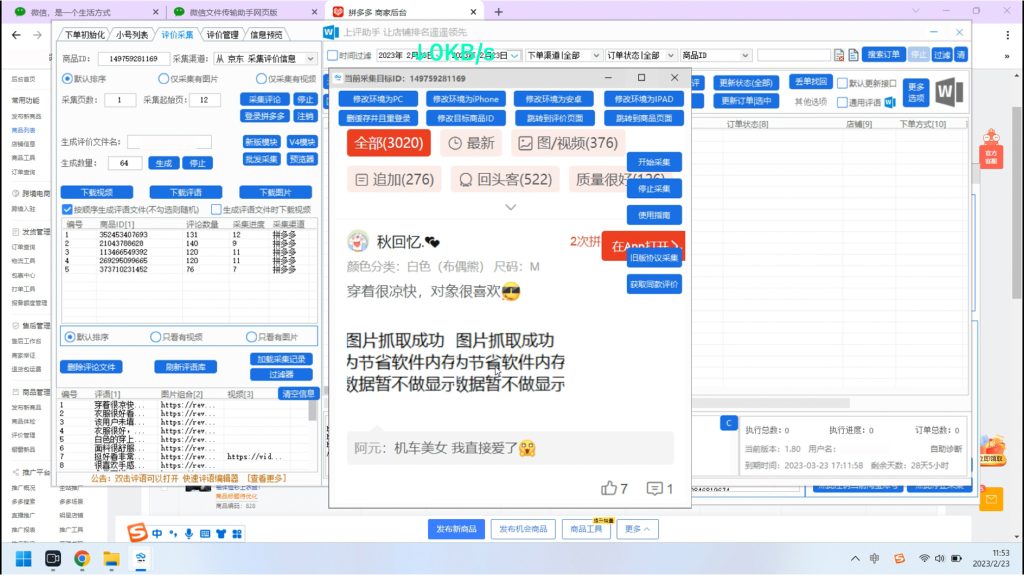
Task: Click the Sogou microphone voice input icon
Action: tap(189, 534)
